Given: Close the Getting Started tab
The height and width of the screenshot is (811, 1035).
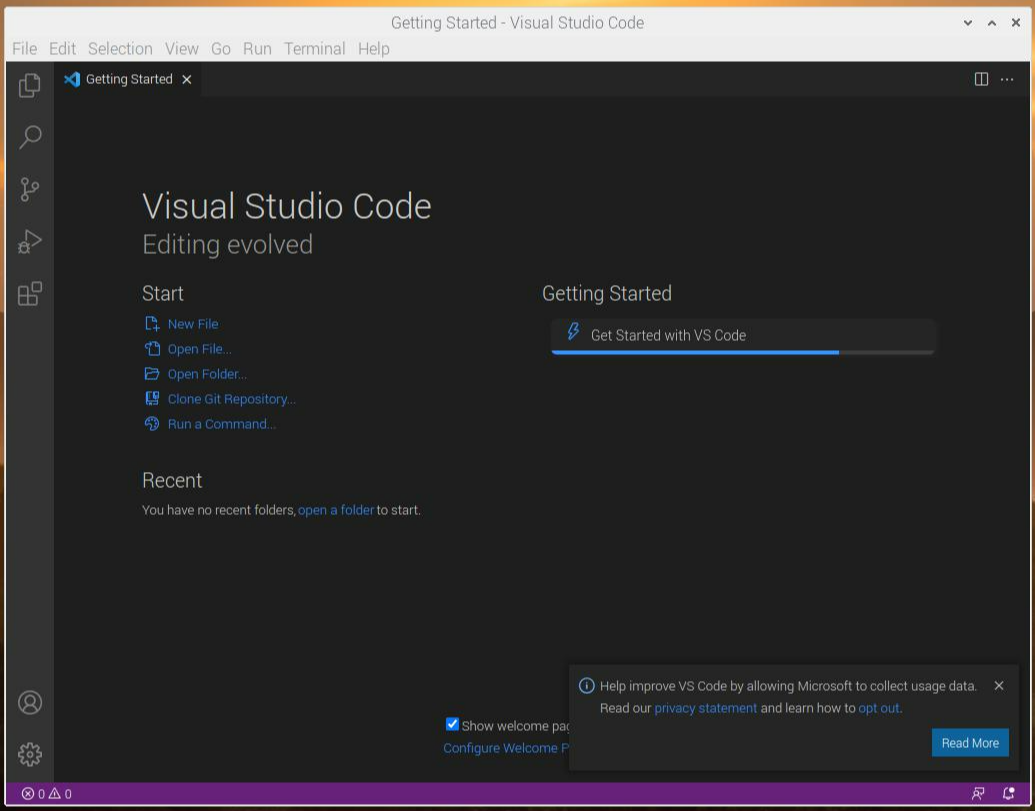Looking at the screenshot, I should pyautogui.click(x=187, y=79).
